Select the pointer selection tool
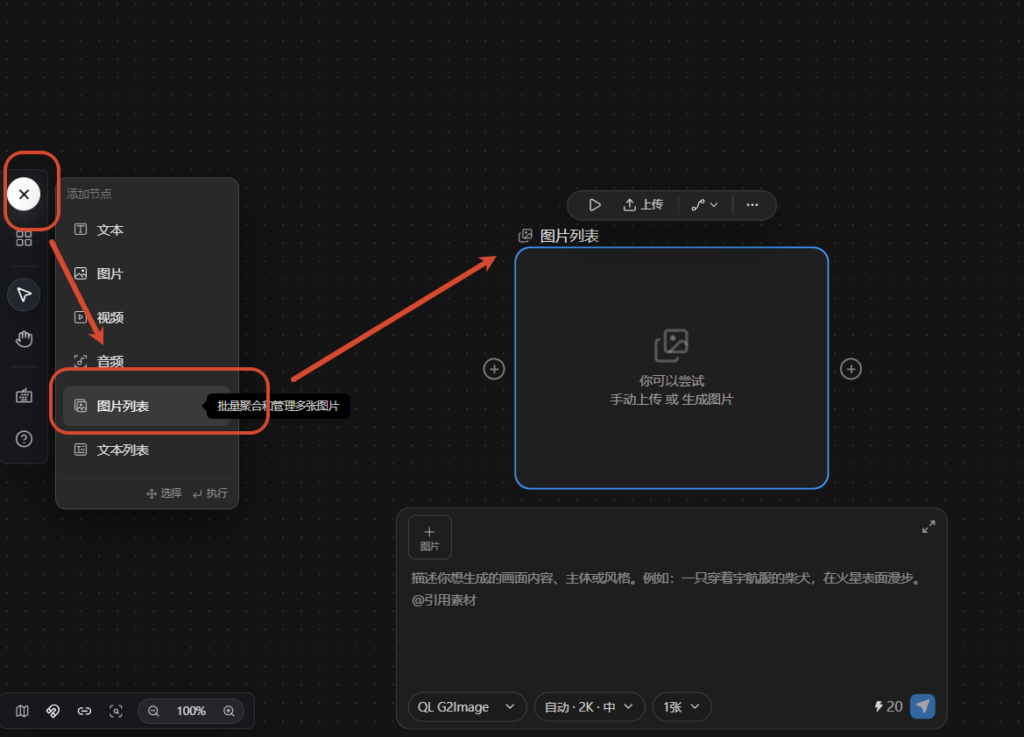Image resolution: width=1024 pixels, height=737 pixels. point(24,295)
